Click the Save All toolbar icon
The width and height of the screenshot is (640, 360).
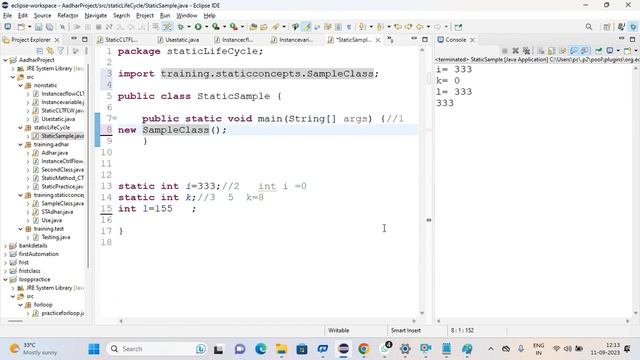point(49,27)
